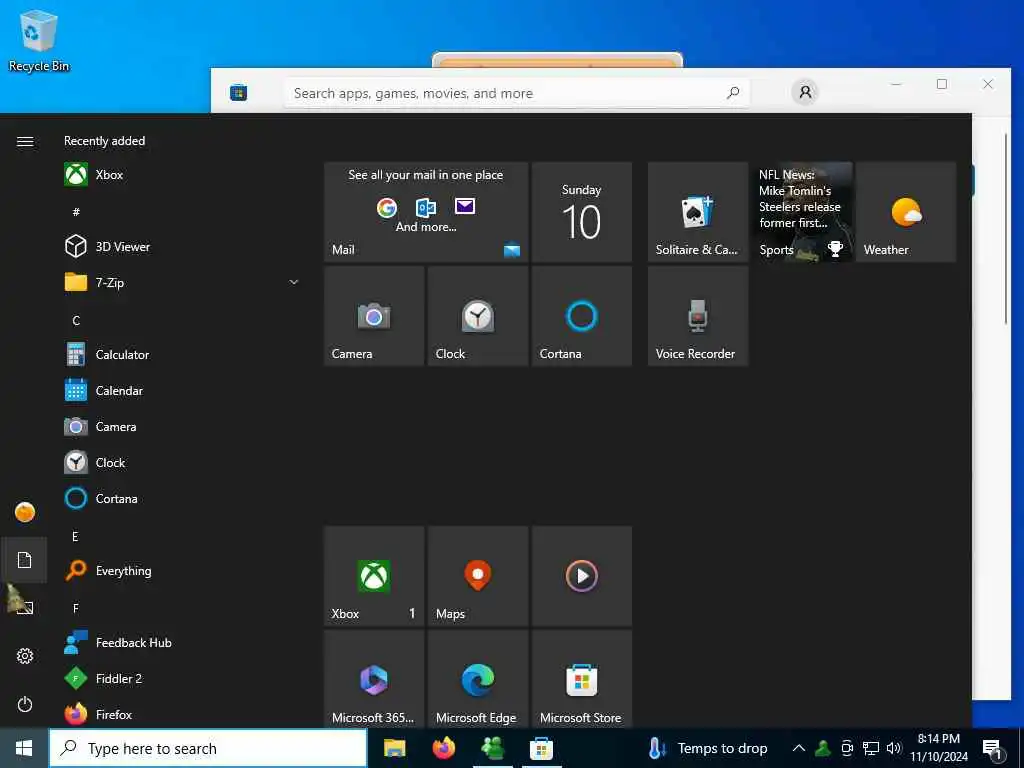Launch 3D Viewer from app list
The height and width of the screenshot is (768, 1024).
(x=182, y=247)
